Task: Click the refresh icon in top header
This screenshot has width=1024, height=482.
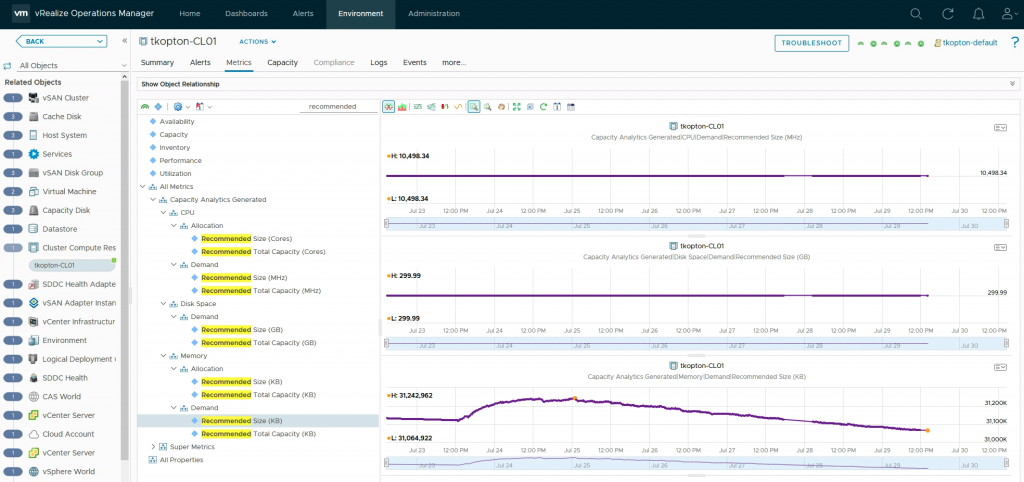Action: [x=948, y=14]
